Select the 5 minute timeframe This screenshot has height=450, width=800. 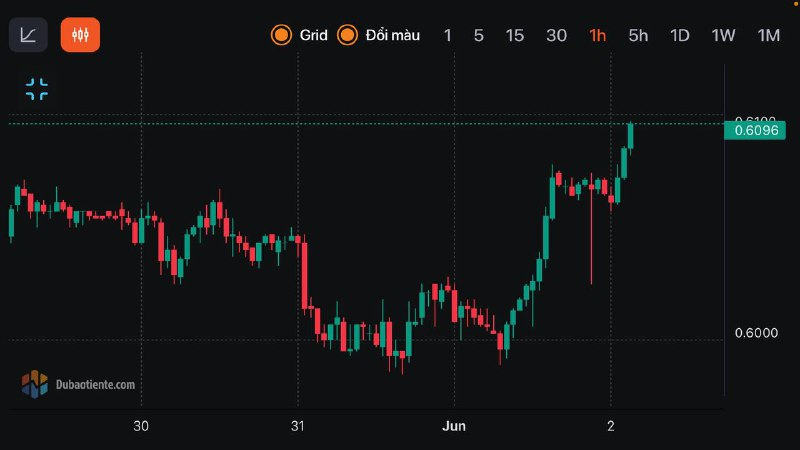click(x=479, y=35)
